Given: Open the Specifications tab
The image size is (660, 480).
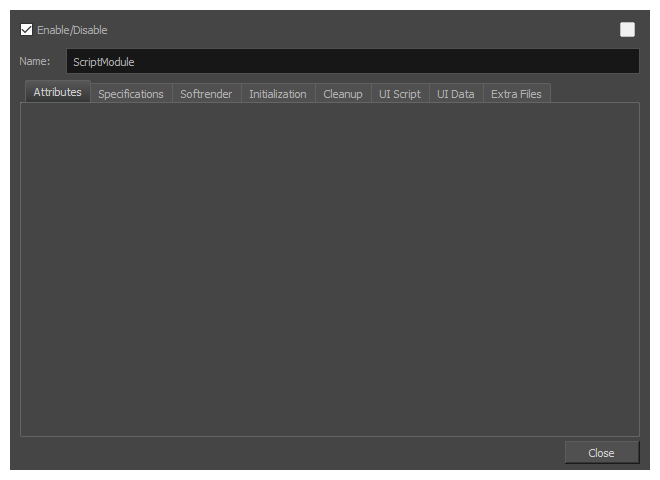Looking at the screenshot, I should (130, 94).
